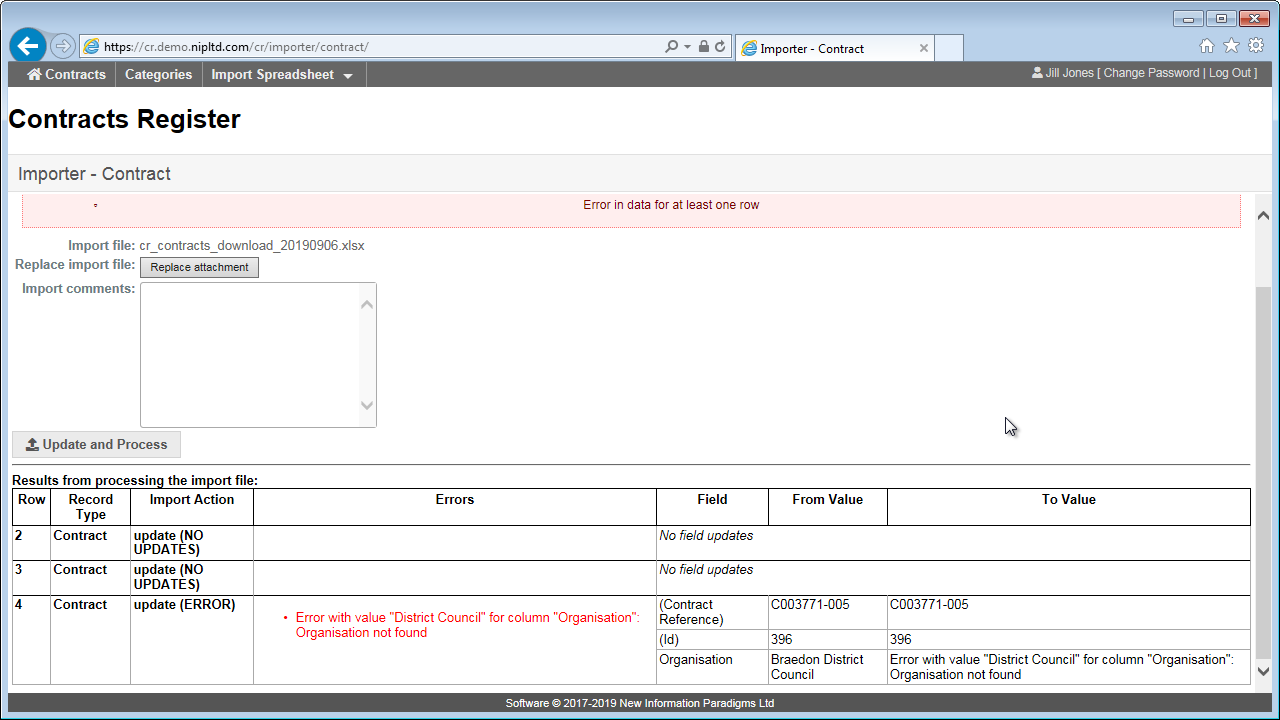
Task: Click the address bar search magnifier icon
Action: pyautogui.click(x=672, y=47)
